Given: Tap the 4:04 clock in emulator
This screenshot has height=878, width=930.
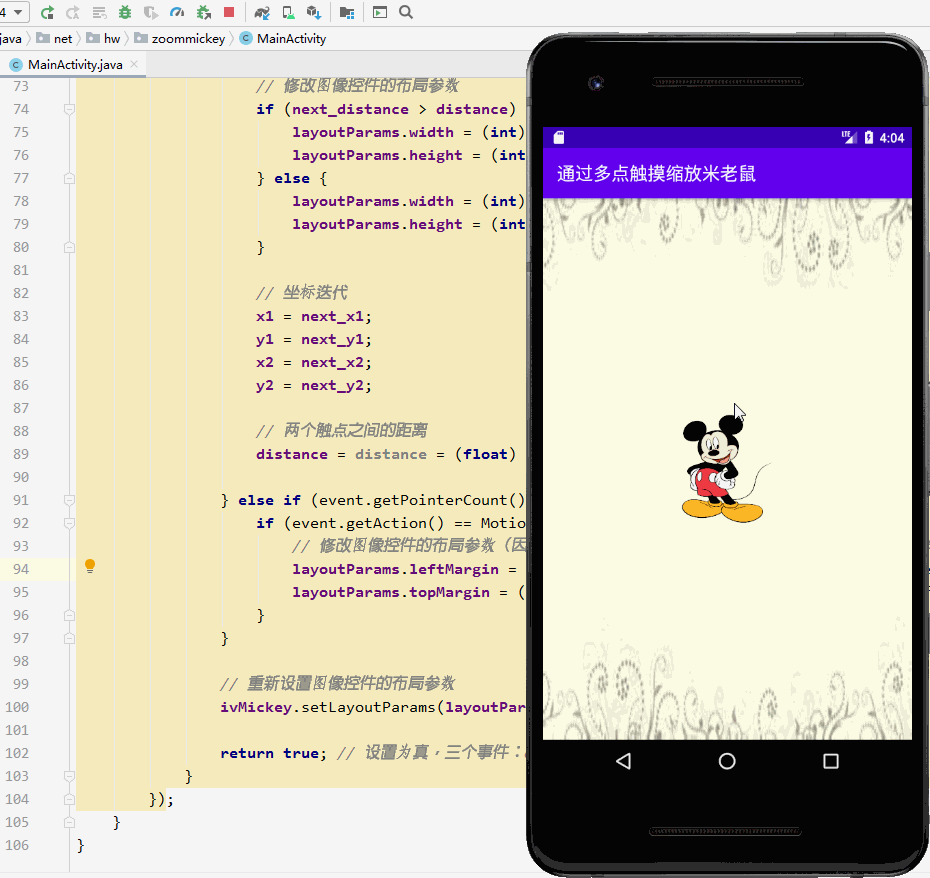Looking at the screenshot, I should pos(891,138).
